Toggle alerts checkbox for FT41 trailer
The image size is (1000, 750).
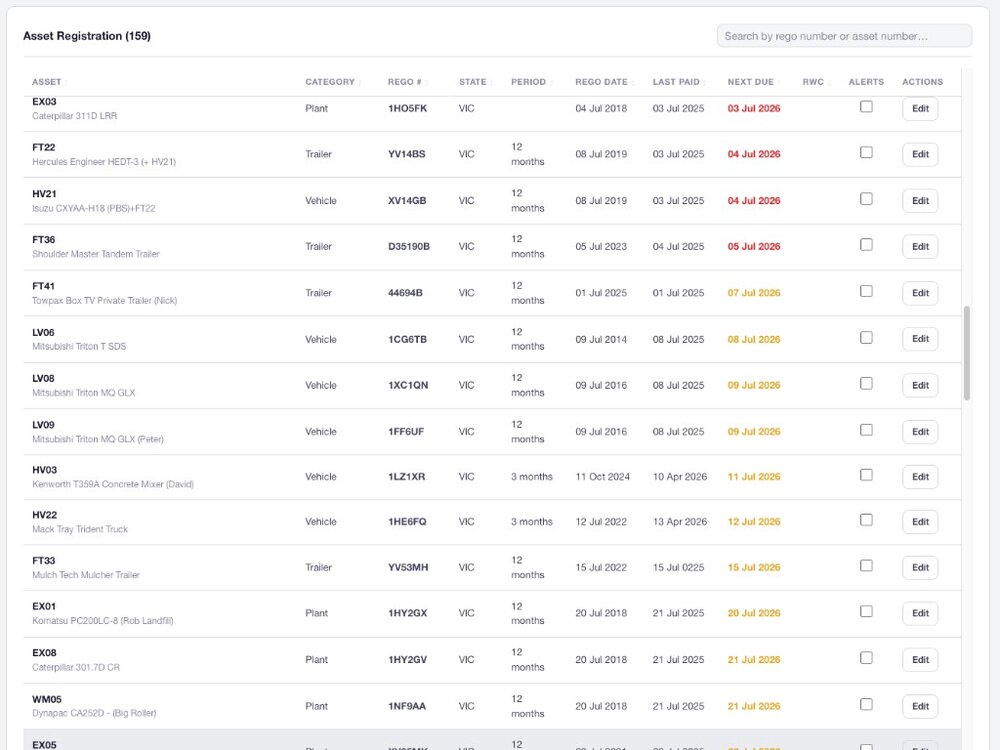866,291
